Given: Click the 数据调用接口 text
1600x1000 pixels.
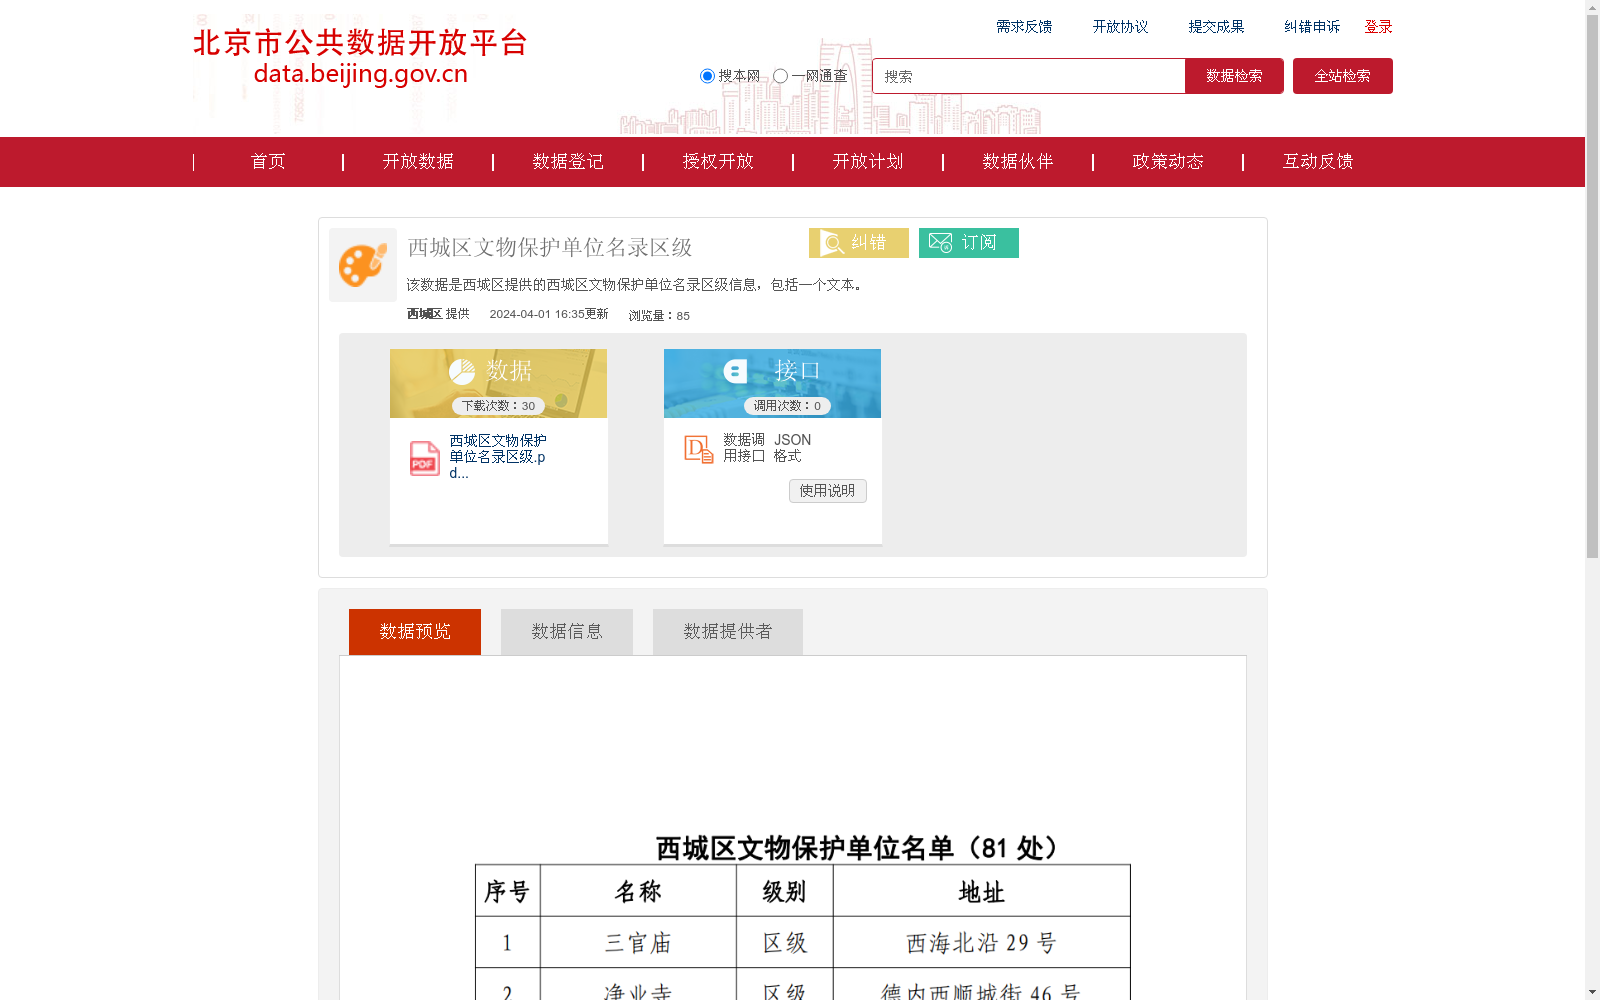Looking at the screenshot, I should pyautogui.click(x=744, y=448).
